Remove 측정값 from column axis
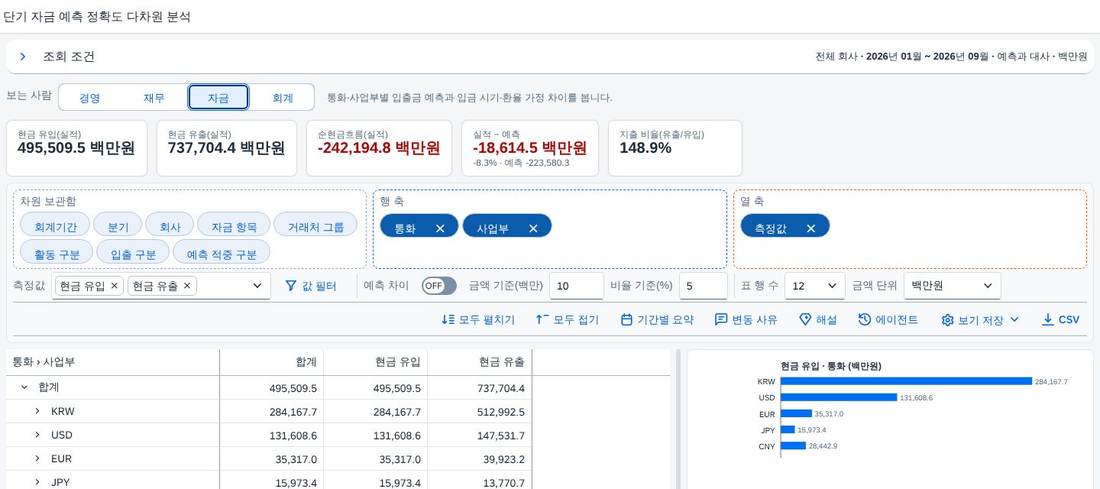This screenshot has width=1100, height=489. 811,228
